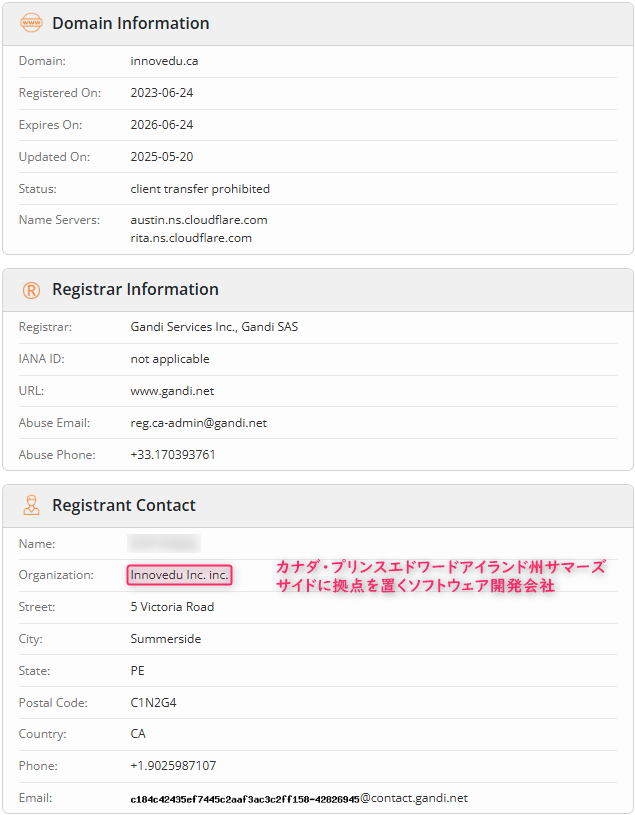The image size is (635, 815).
Task: Select abuse phone +33.170393761
Action: 173,455
